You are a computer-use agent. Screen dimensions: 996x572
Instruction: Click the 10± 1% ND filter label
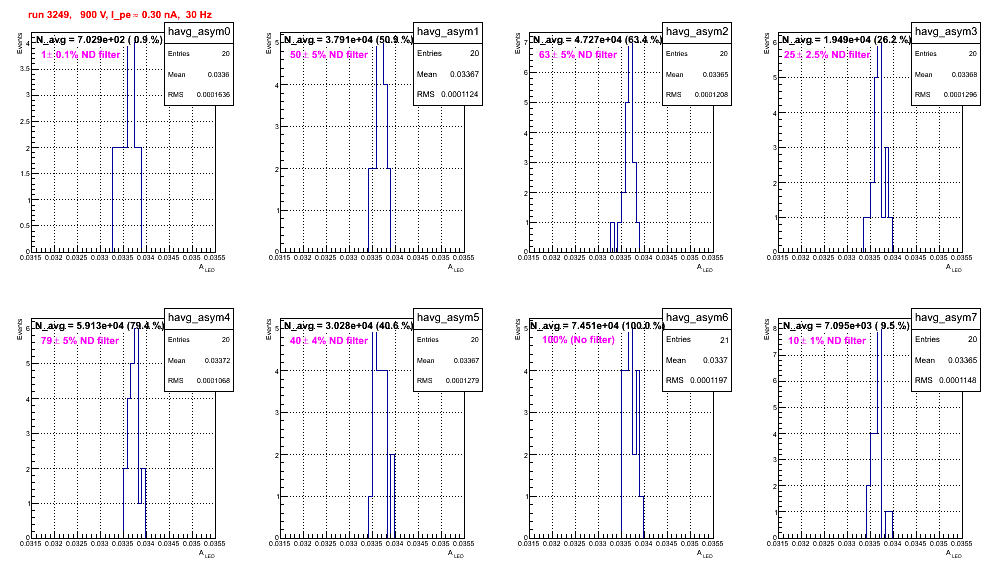tap(827, 341)
